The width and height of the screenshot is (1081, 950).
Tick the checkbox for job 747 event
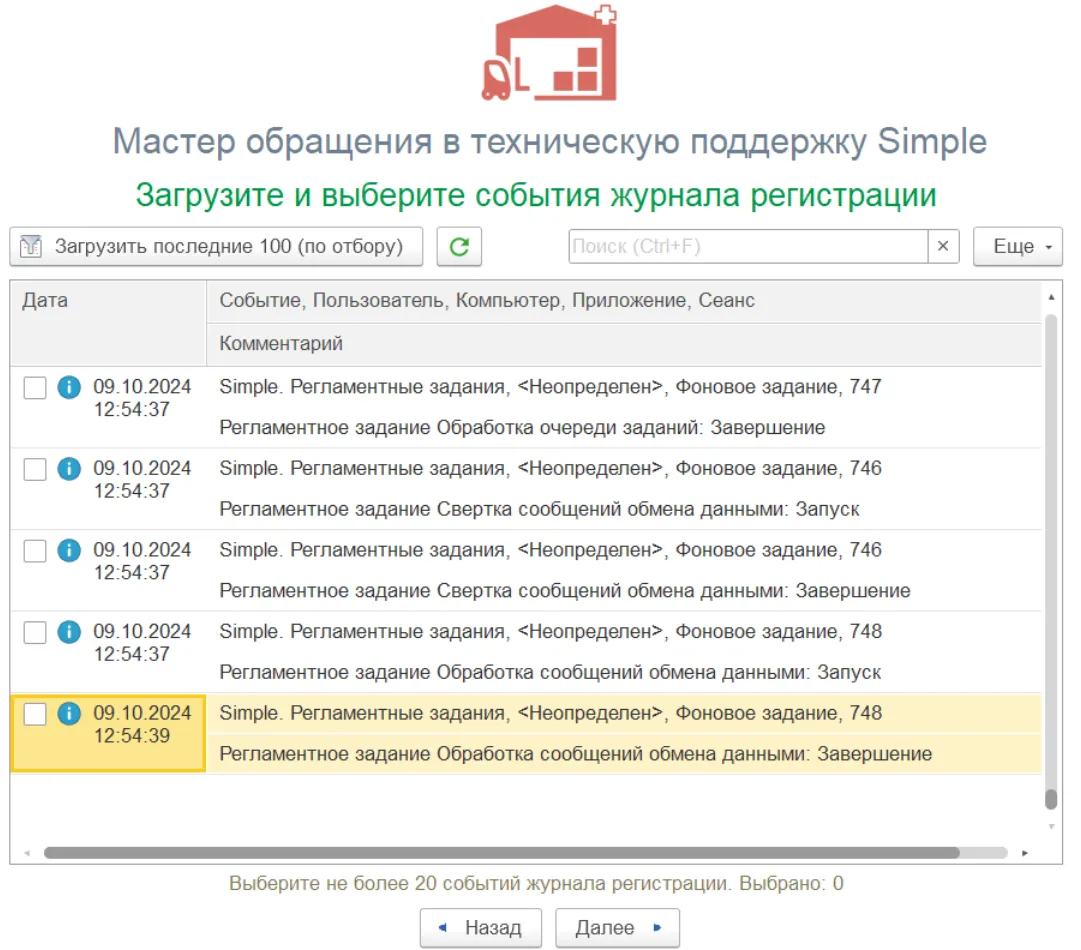point(35,387)
